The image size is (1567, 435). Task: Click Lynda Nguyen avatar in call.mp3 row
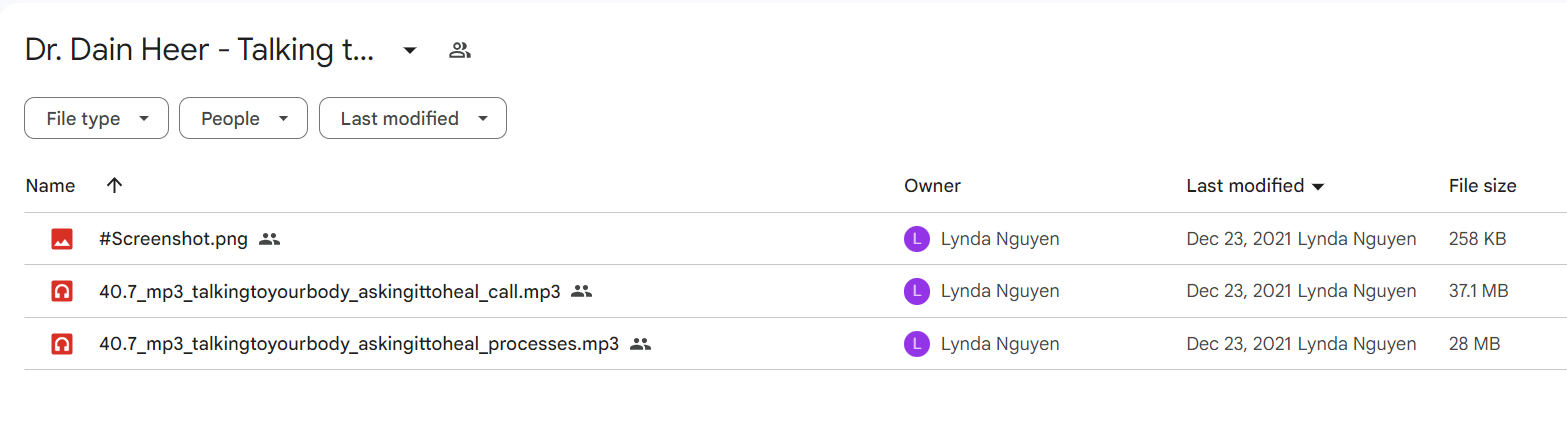click(917, 292)
